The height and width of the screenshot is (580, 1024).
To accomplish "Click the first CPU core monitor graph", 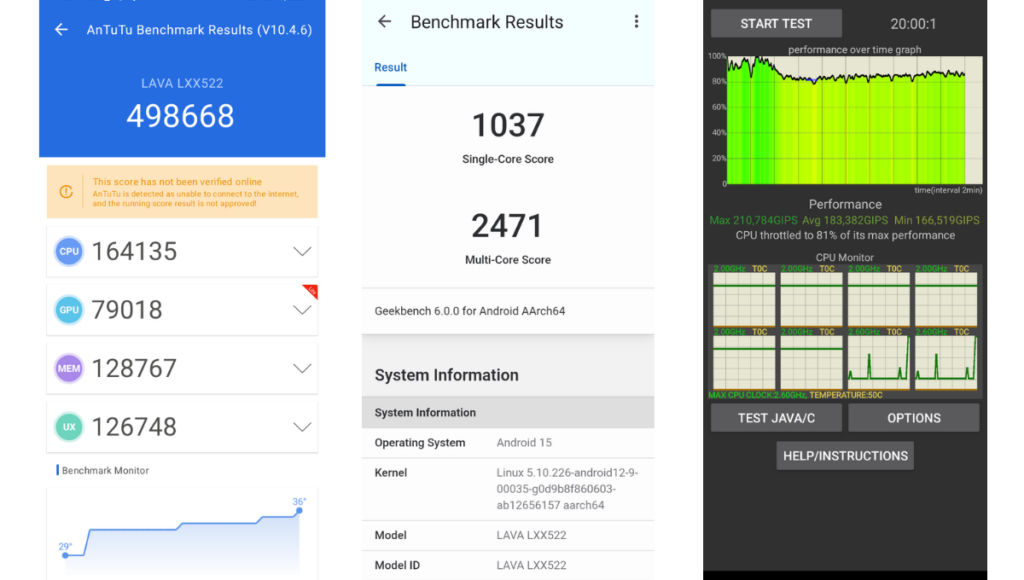I will click(x=744, y=299).
